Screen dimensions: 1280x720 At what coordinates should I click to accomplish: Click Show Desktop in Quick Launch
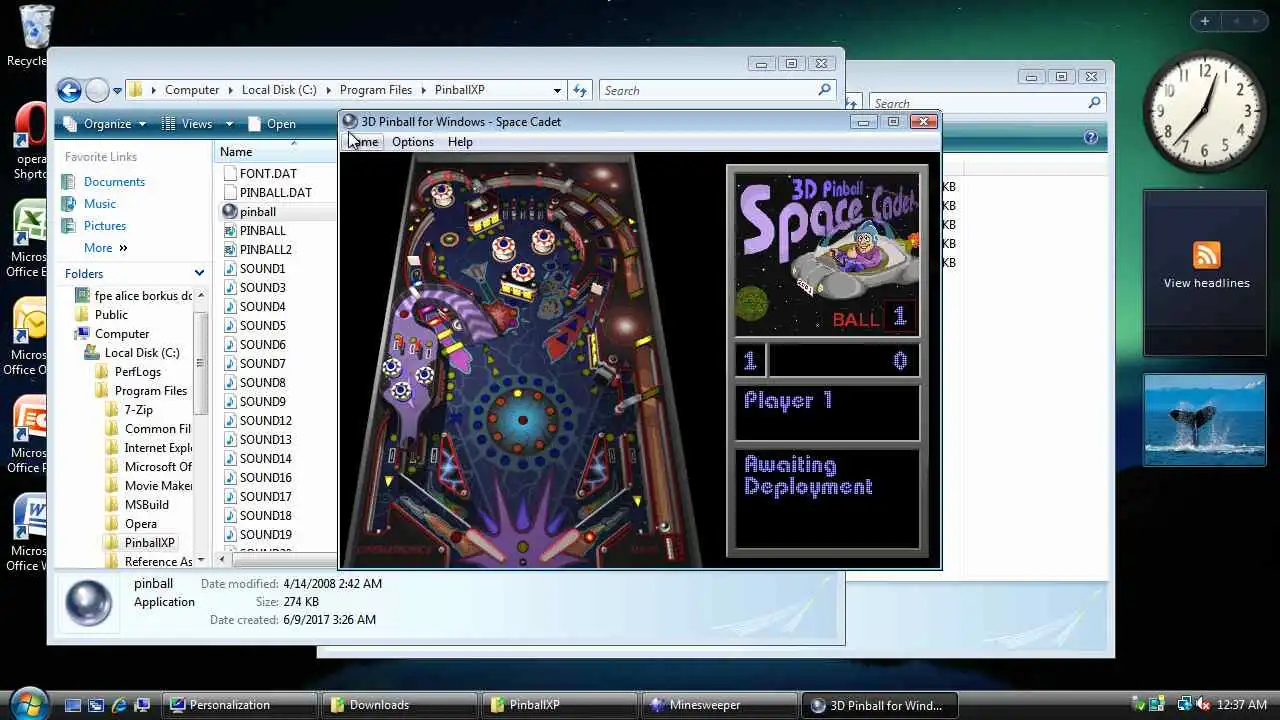[x=73, y=705]
